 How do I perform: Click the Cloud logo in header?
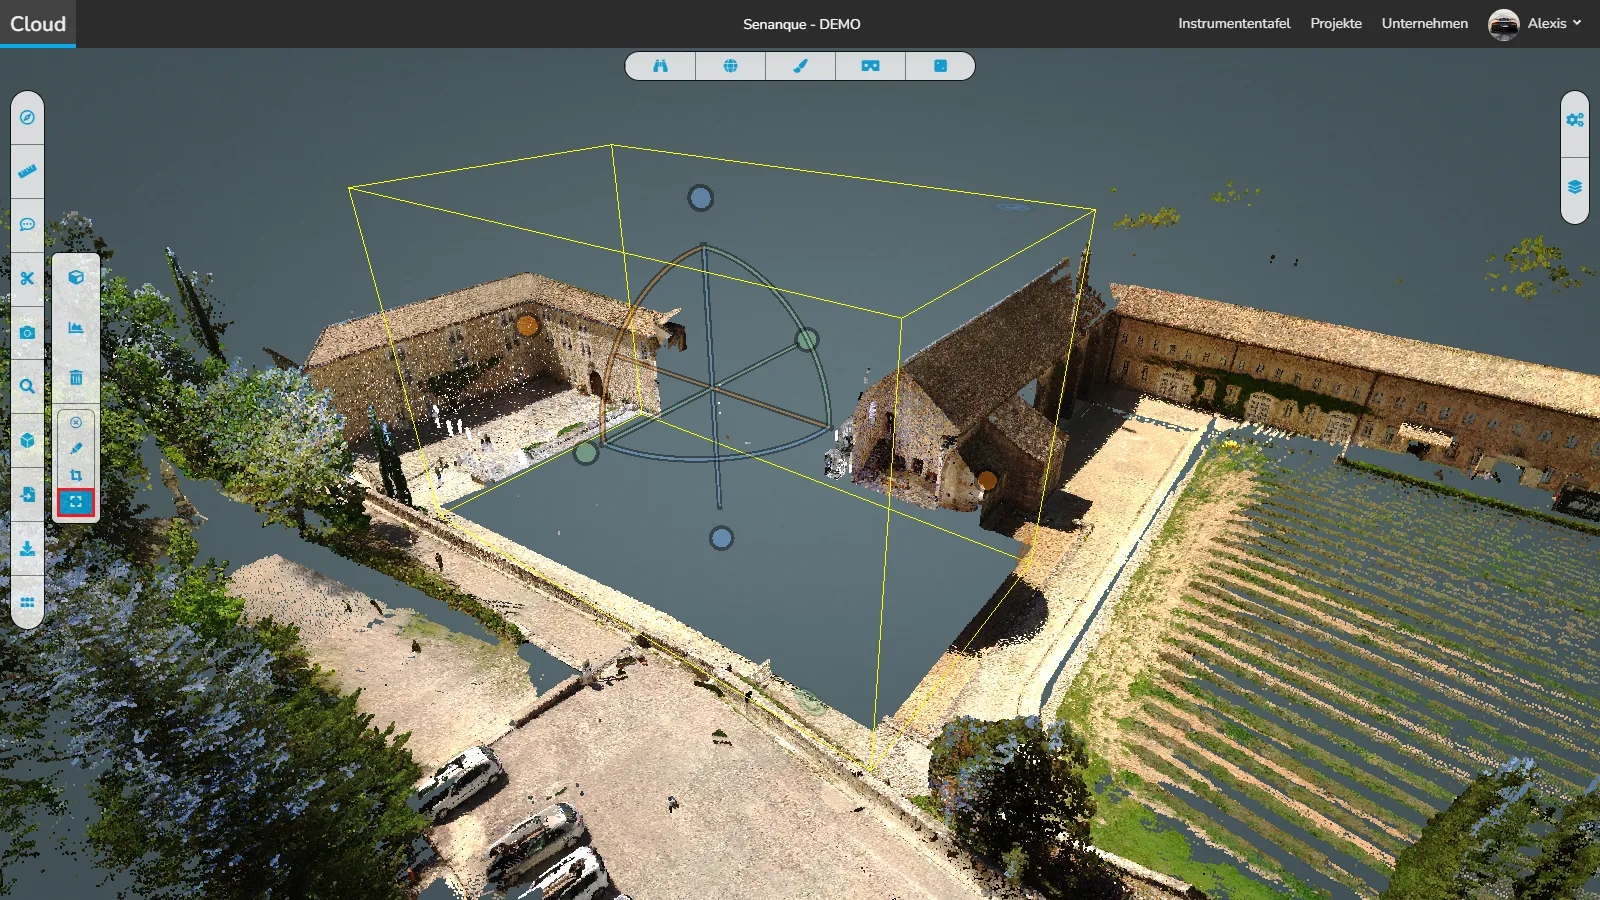pyautogui.click(x=38, y=24)
